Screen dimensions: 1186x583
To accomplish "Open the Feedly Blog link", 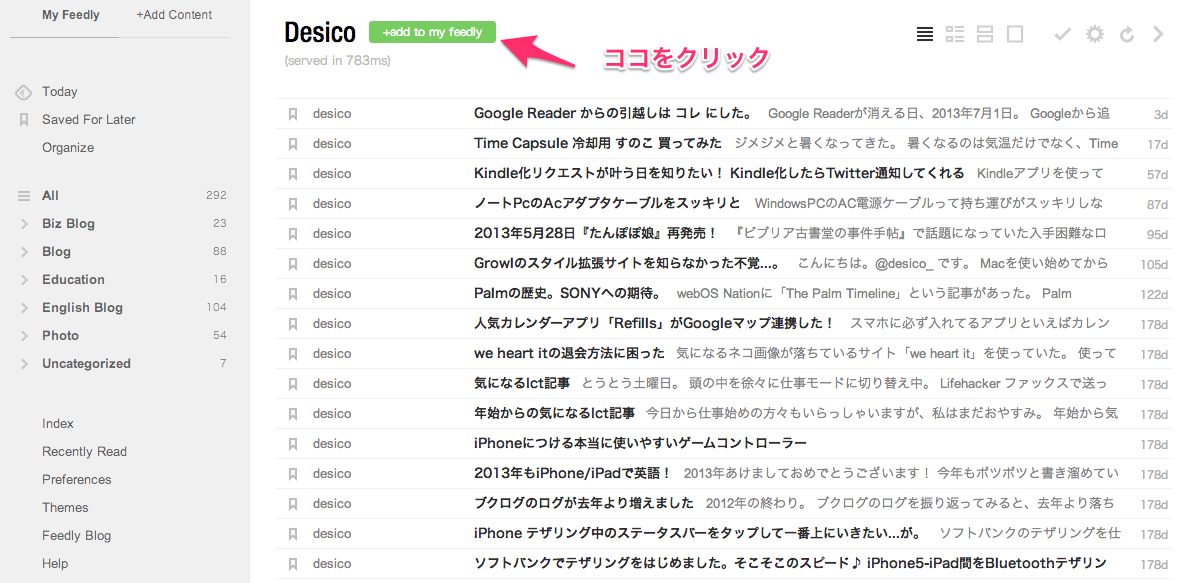I will coord(76,535).
